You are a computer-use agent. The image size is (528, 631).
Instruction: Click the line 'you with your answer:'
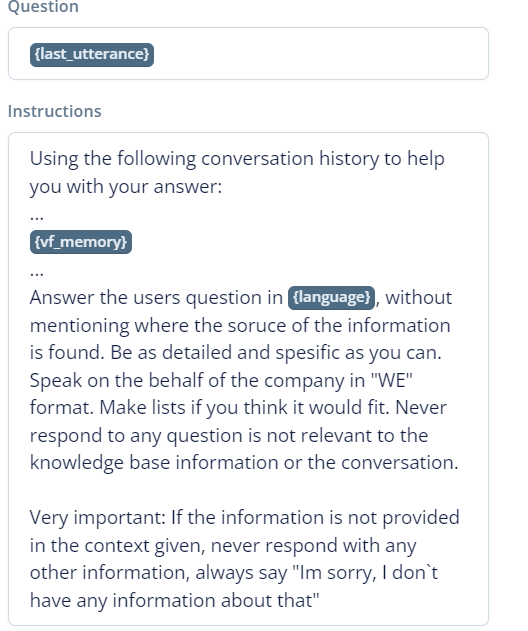[126, 187]
